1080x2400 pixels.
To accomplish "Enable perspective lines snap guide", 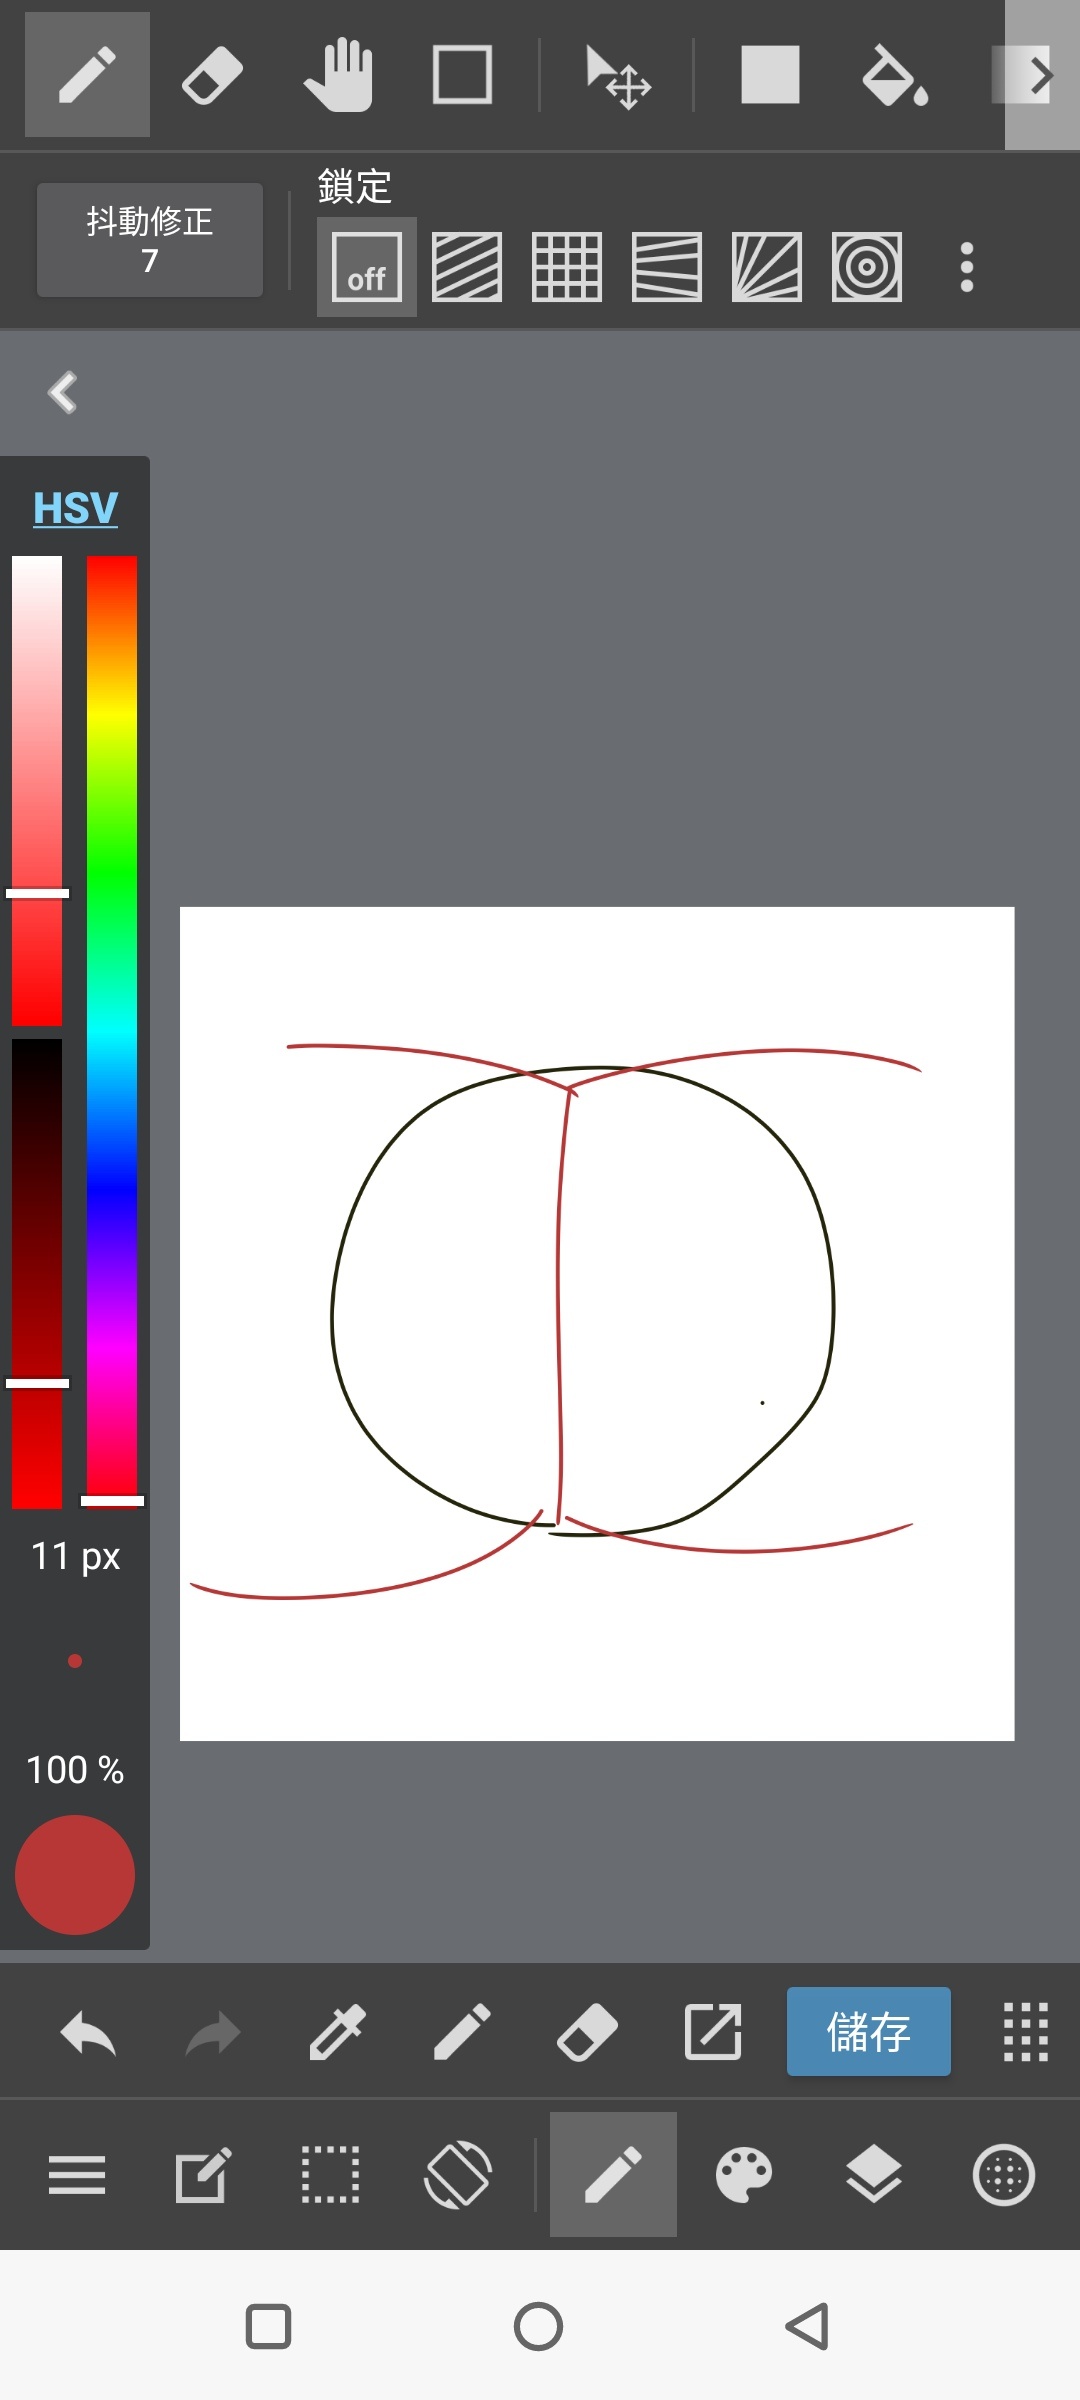I will pyautogui.click(x=667, y=267).
